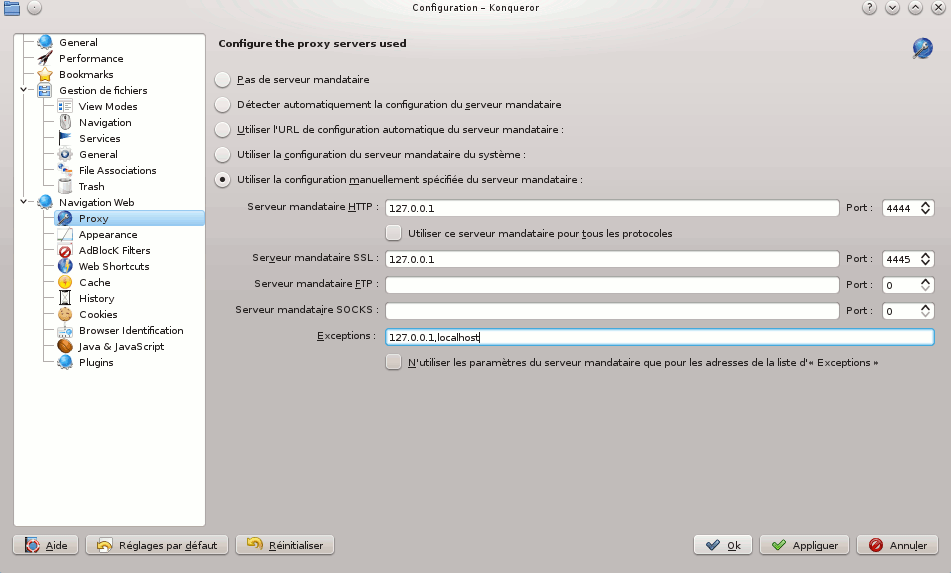
Task: Open the Bookmarks settings page
Action: coord(86,75)
